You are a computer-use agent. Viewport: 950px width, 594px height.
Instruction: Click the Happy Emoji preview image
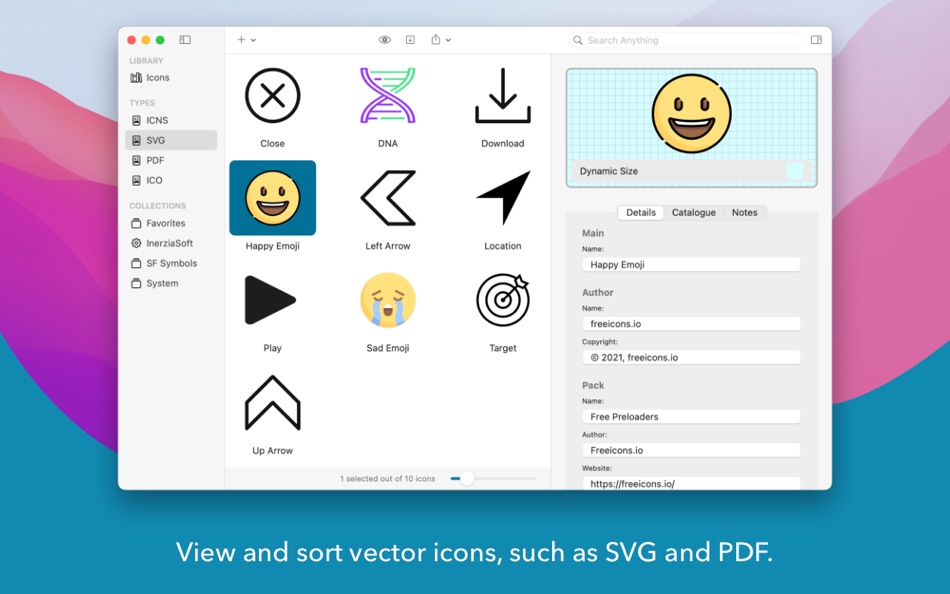click(691, 113)
